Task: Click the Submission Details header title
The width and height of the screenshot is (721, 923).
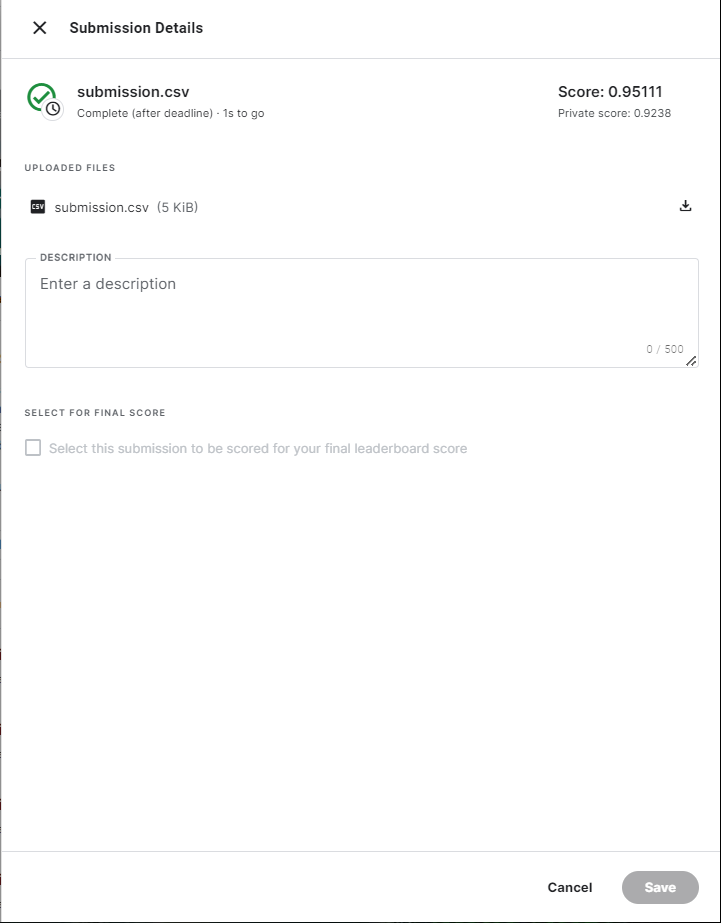Action: (x=135, y=28)
